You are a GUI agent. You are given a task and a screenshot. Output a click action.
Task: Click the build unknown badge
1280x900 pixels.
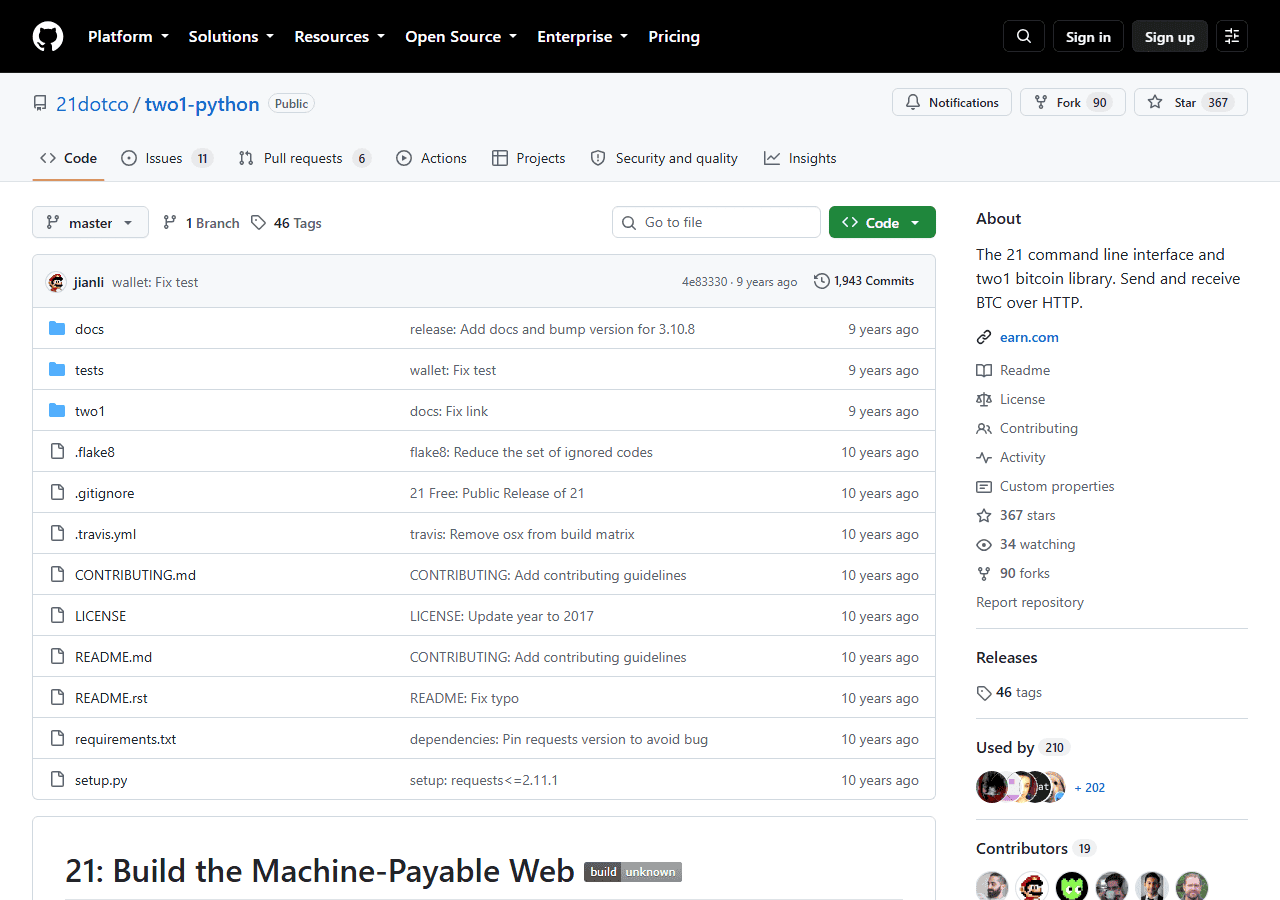point(633,872)
